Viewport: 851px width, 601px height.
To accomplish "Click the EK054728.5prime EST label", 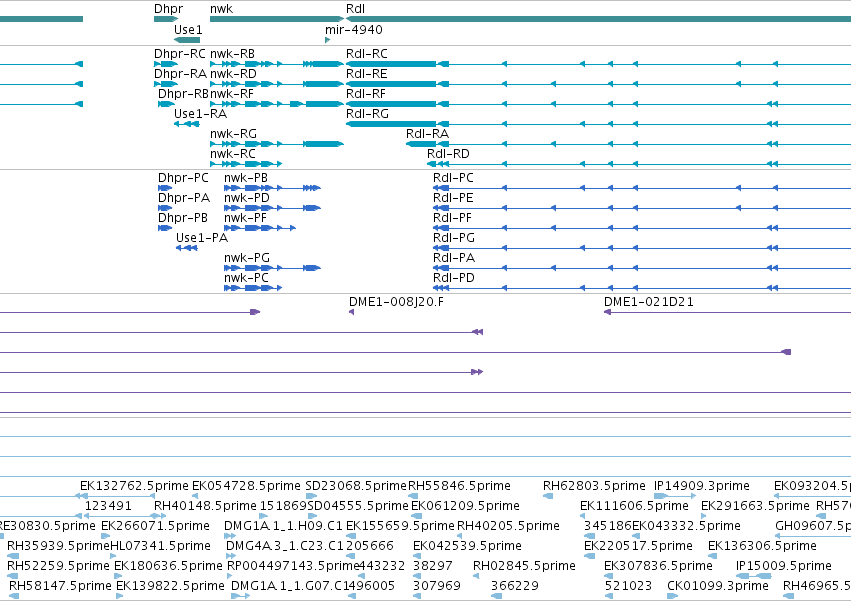I will (246, 486).
